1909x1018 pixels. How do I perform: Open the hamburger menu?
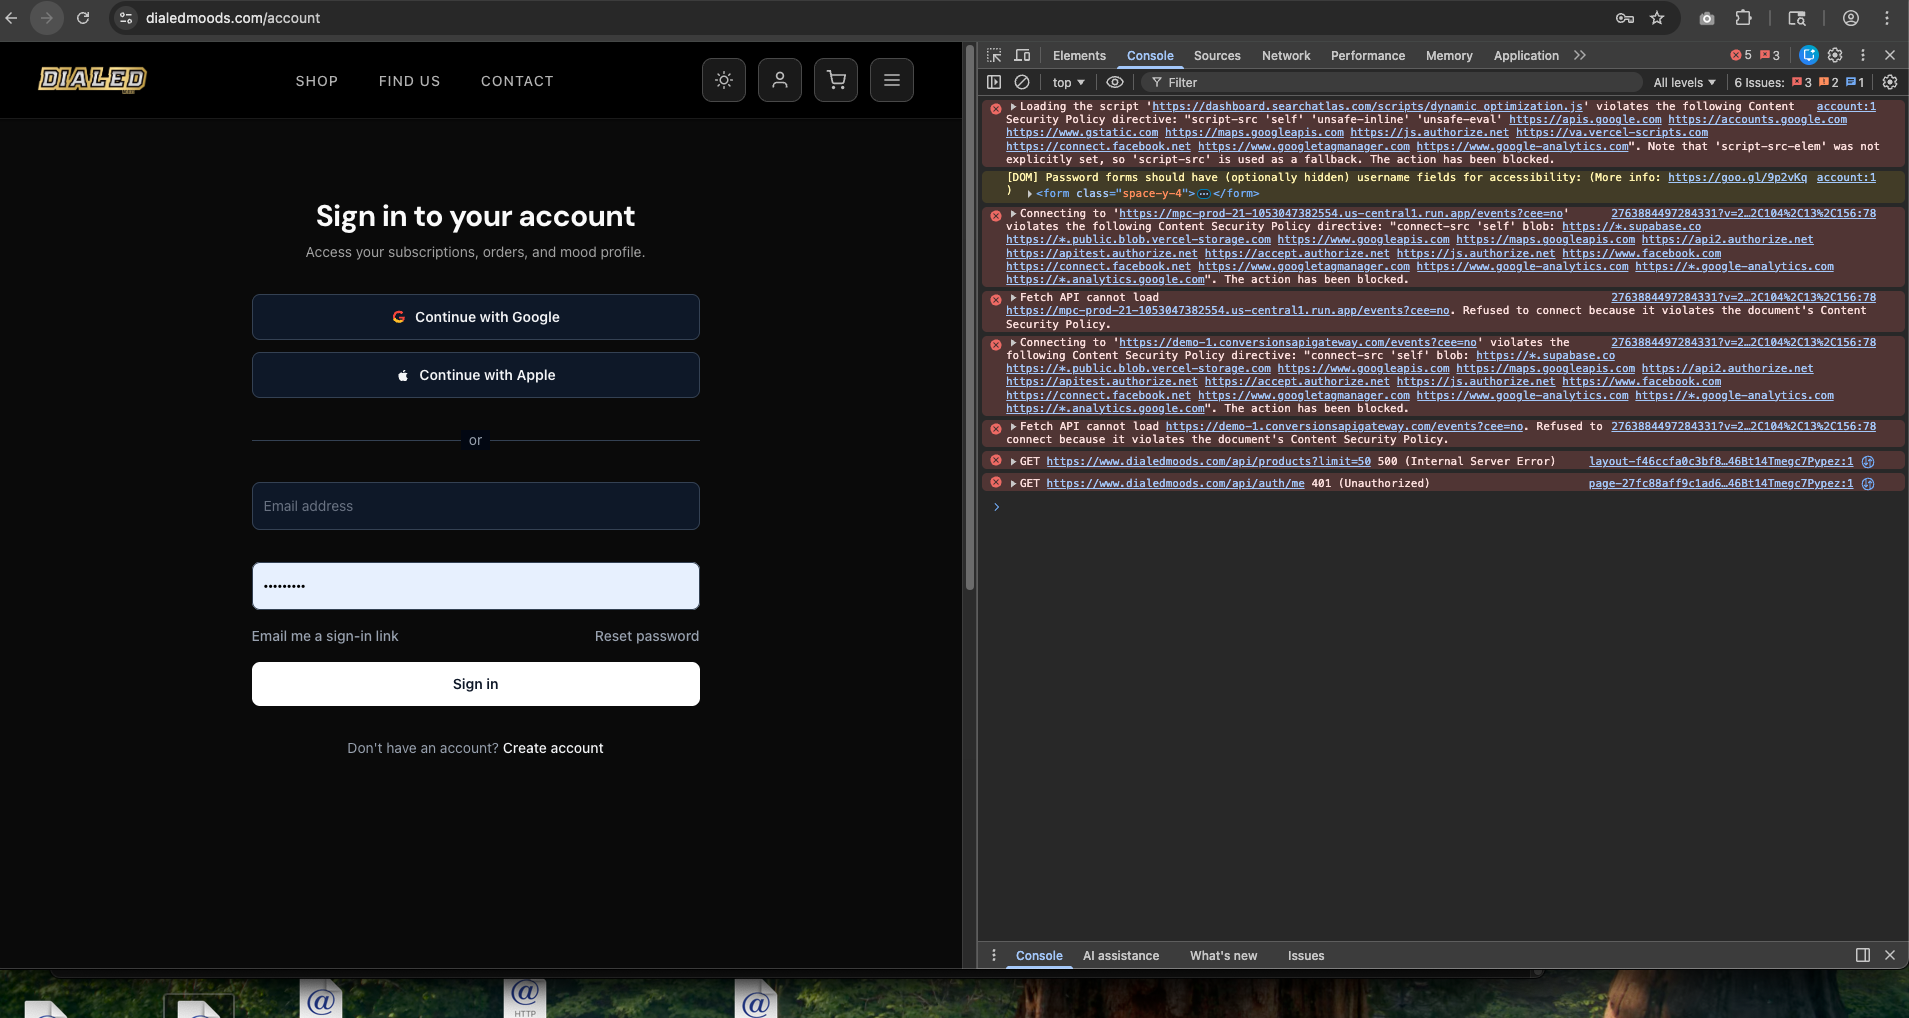pos(892,80)
